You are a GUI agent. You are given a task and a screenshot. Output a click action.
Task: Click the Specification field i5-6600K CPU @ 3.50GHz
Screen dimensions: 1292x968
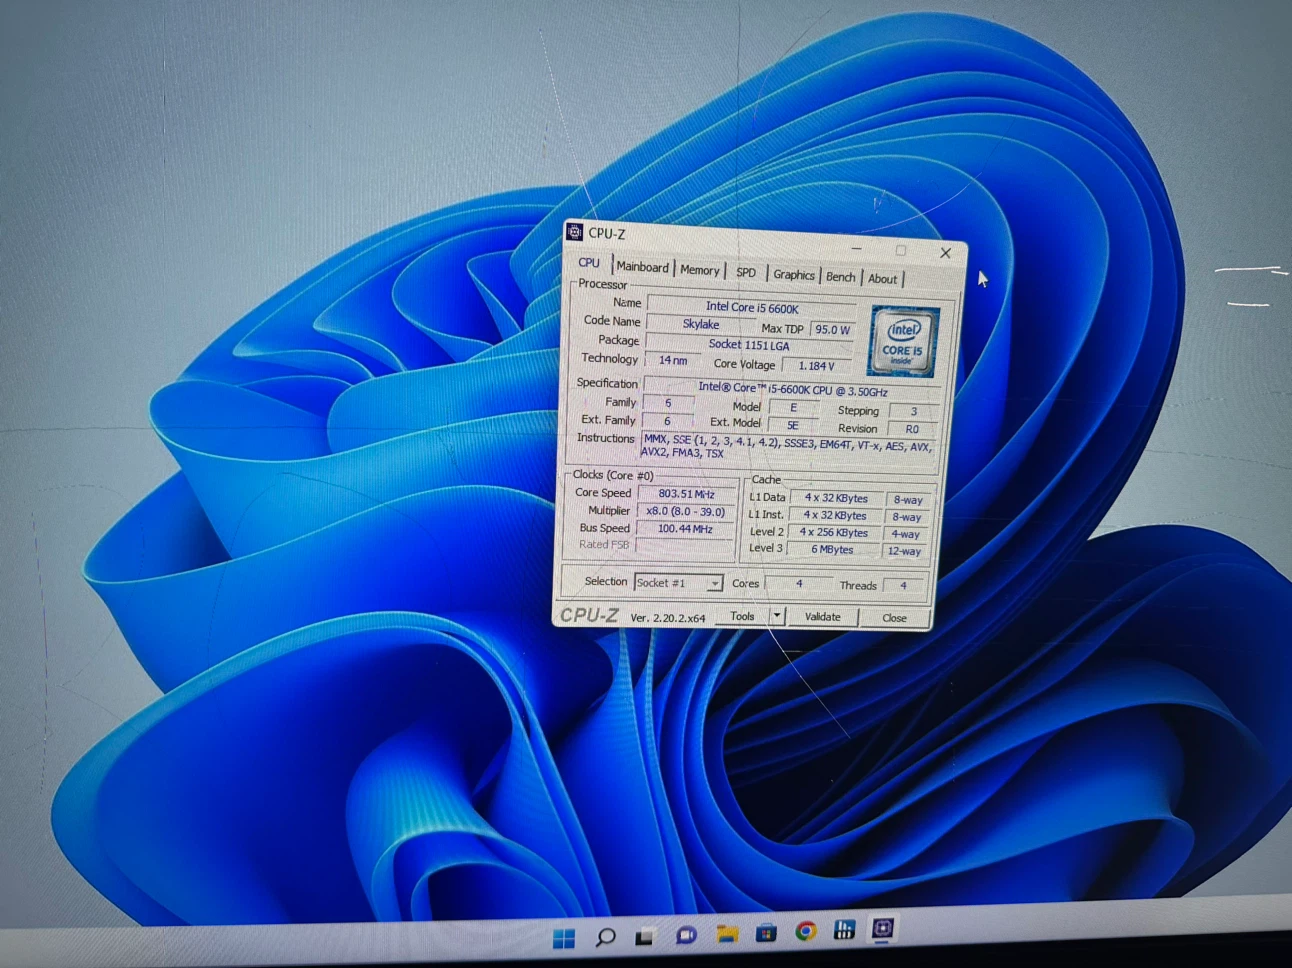tap(792, 390)
